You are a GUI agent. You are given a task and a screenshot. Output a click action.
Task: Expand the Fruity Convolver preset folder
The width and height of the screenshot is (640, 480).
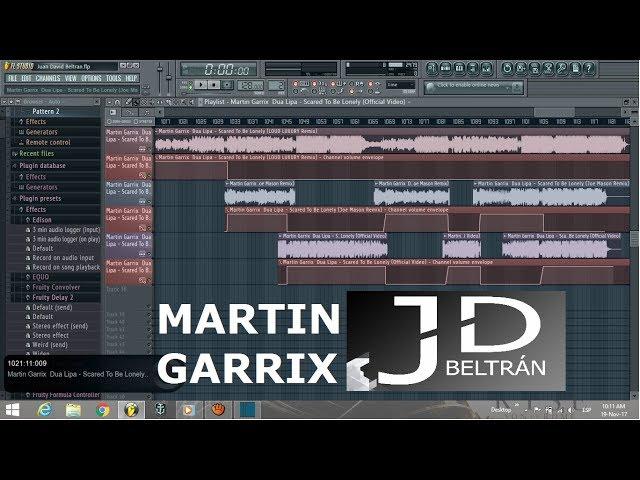[56, 287]
